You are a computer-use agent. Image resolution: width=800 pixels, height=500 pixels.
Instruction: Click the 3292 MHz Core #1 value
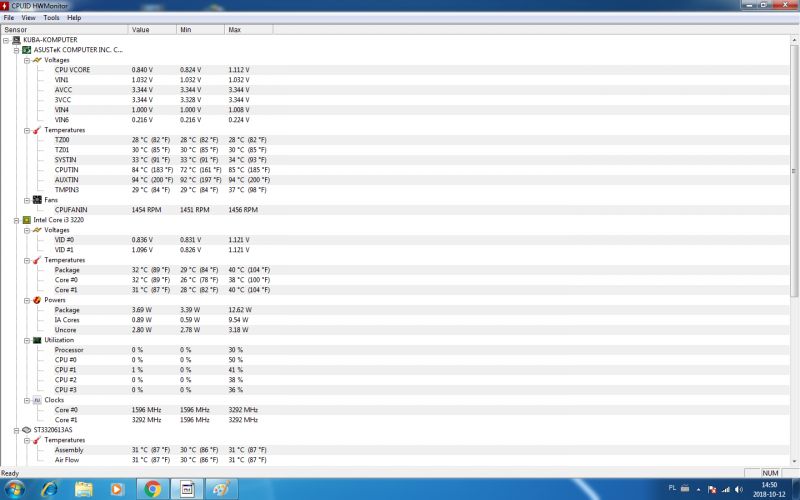pos(146,420)
